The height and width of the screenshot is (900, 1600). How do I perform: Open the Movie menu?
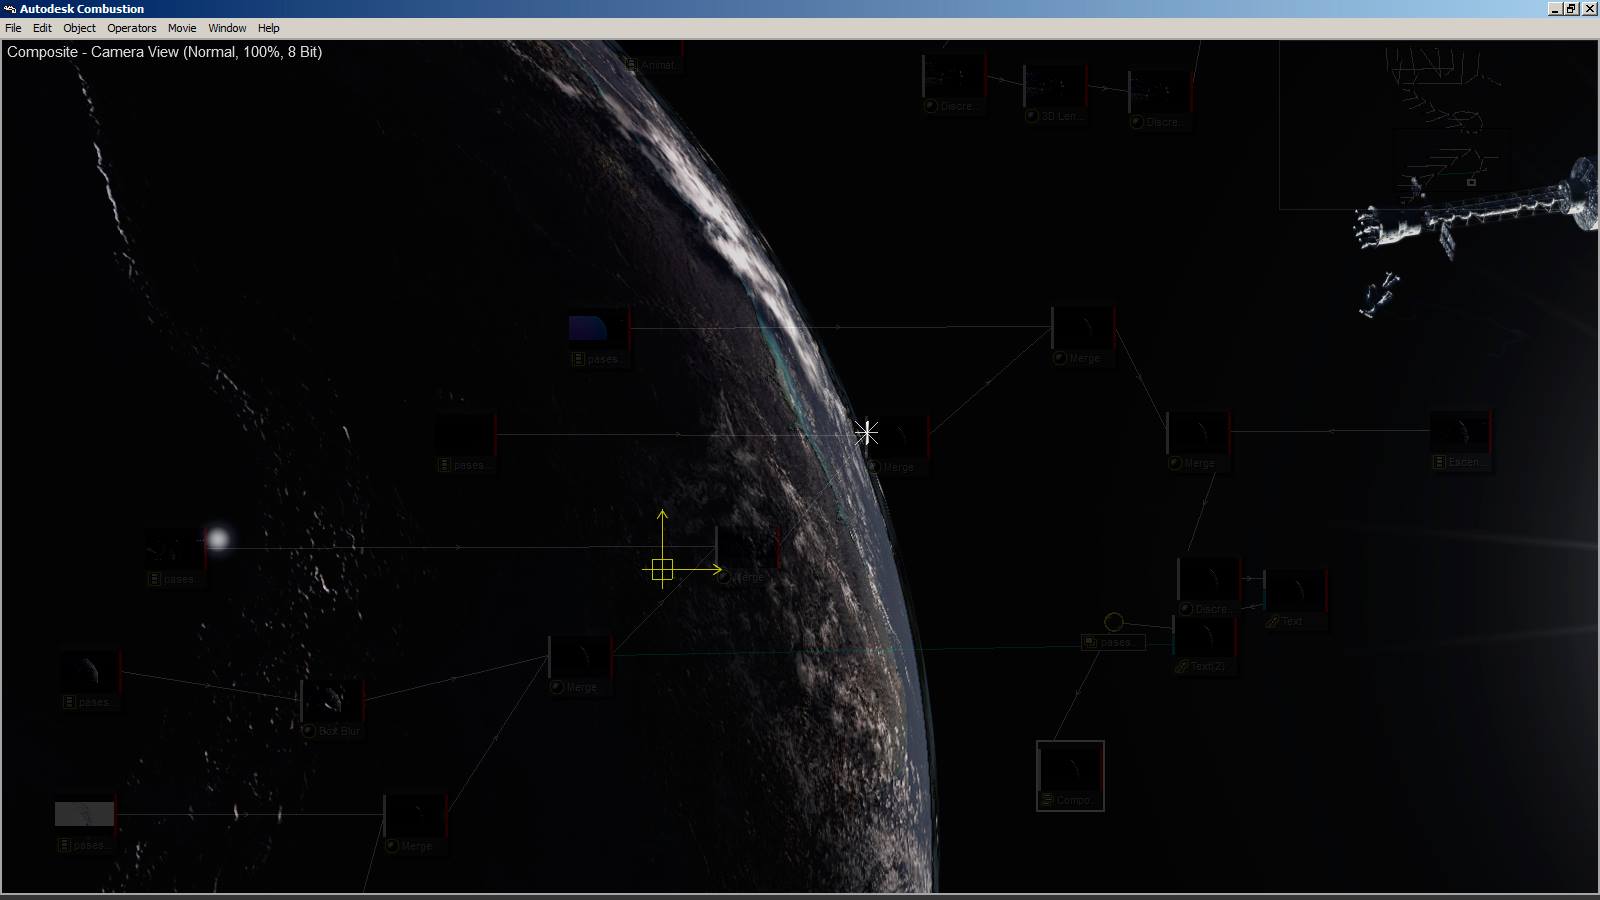pyautogui.click(x=182, y=28)
